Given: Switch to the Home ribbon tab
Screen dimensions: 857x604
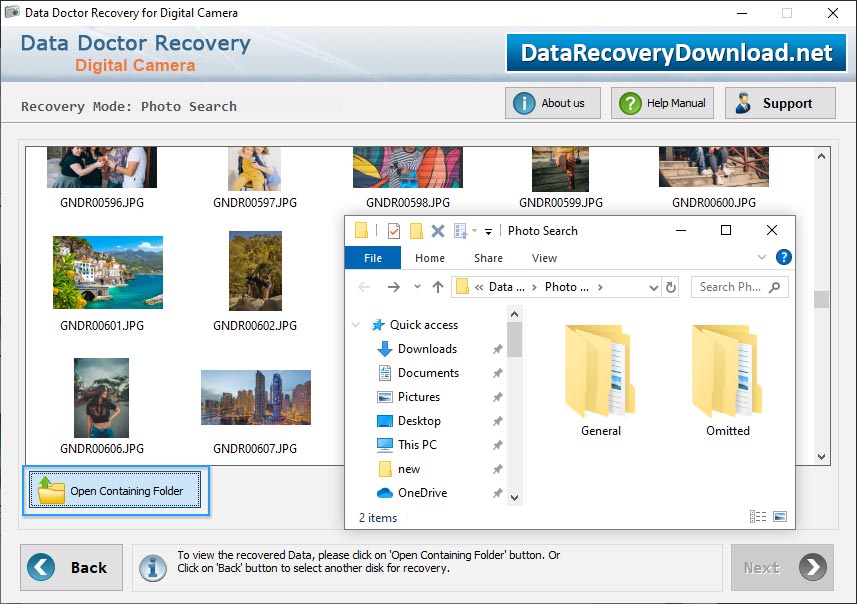Looking at the screenshot, I should click(430, 258).
